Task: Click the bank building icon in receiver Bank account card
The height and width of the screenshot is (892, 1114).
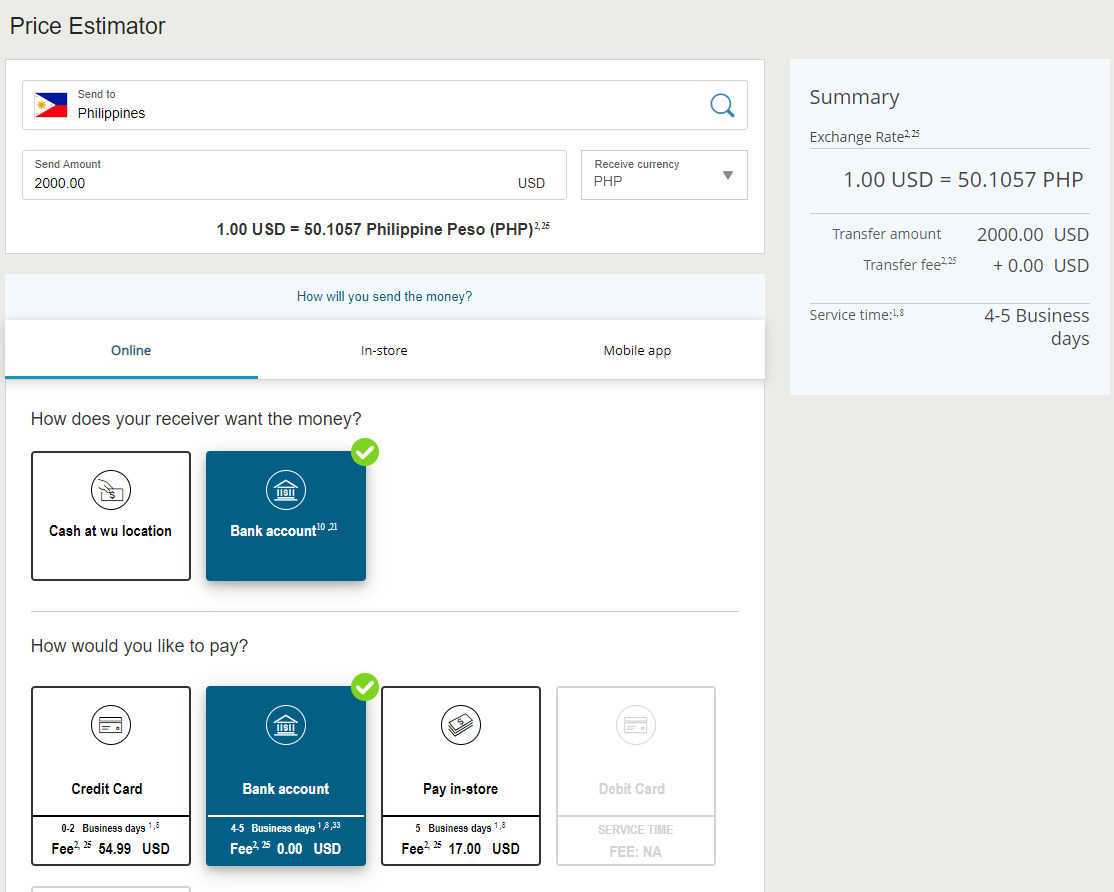Action: coord(286,490)
